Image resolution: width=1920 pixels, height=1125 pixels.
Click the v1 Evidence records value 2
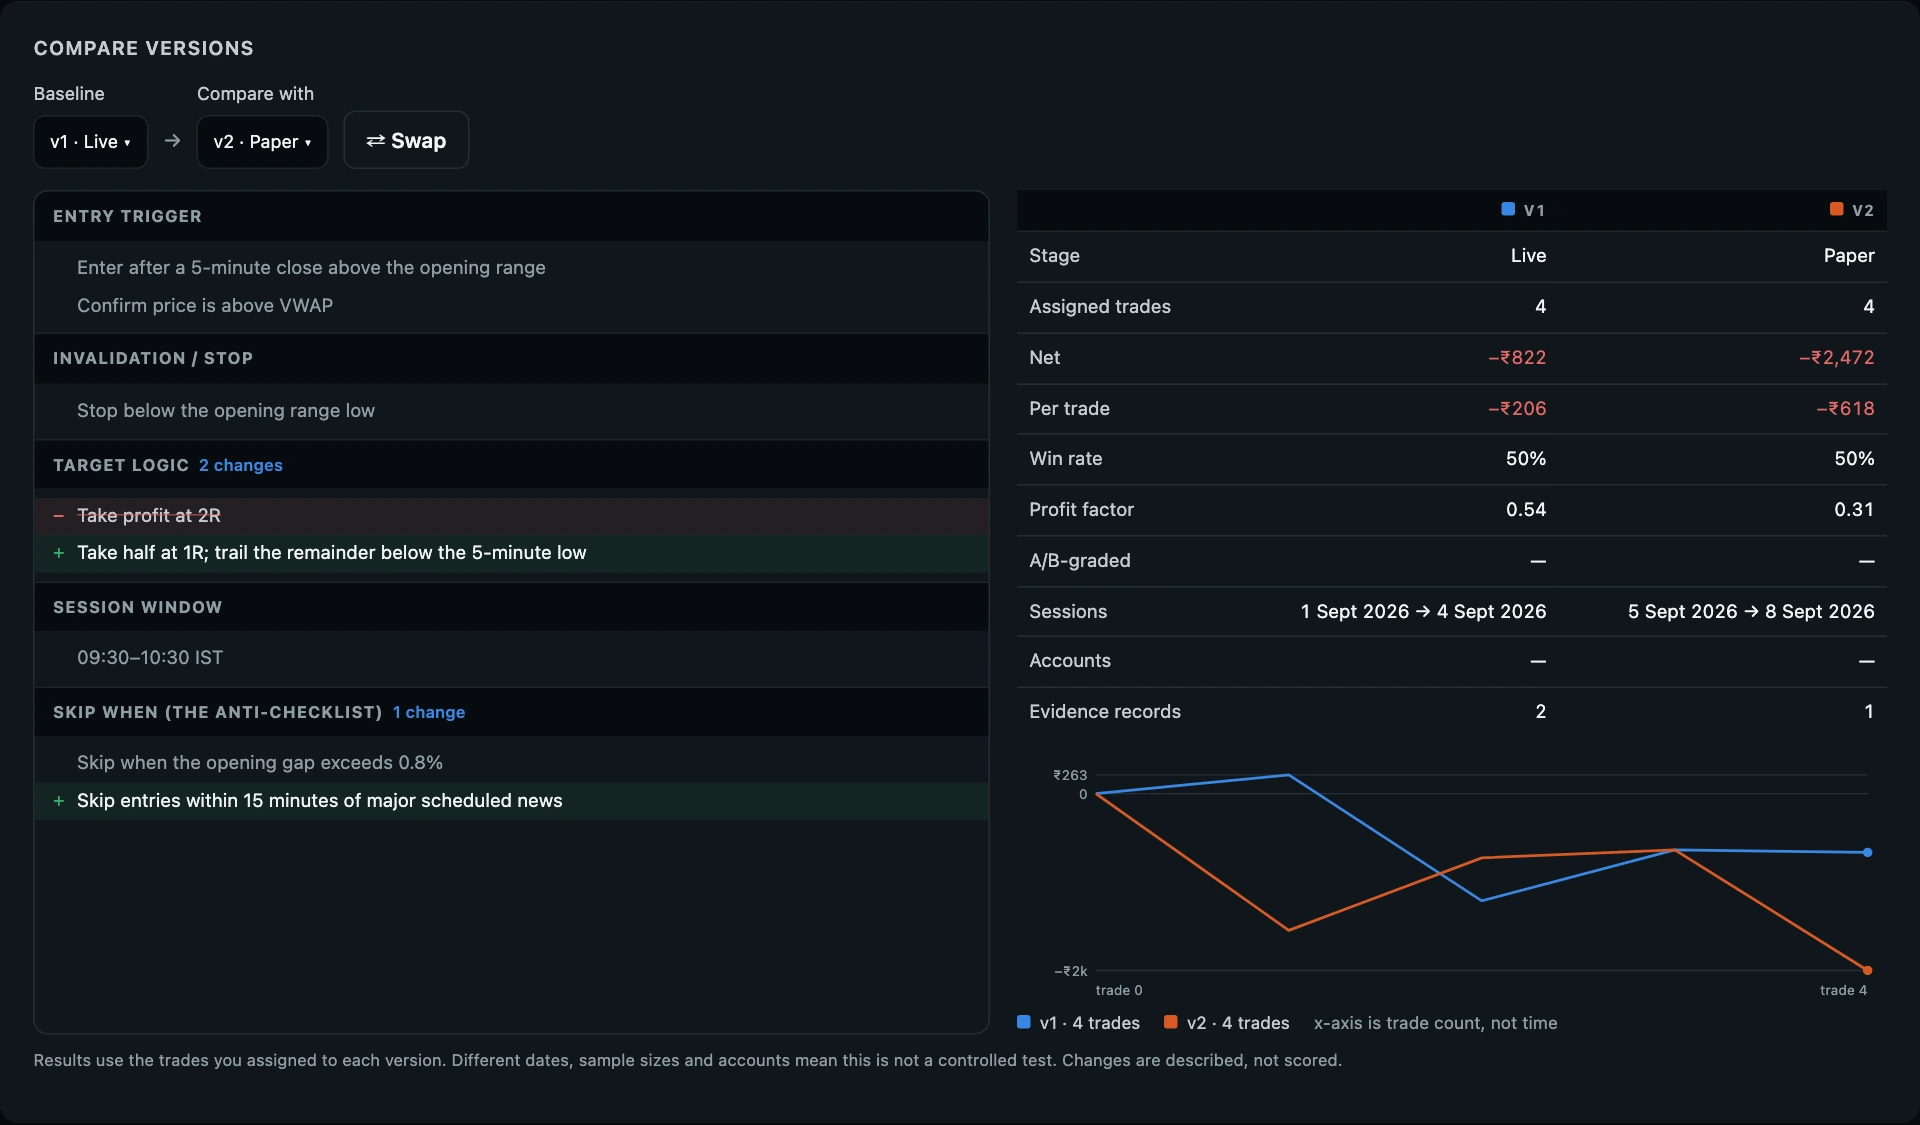(1540, 711)
